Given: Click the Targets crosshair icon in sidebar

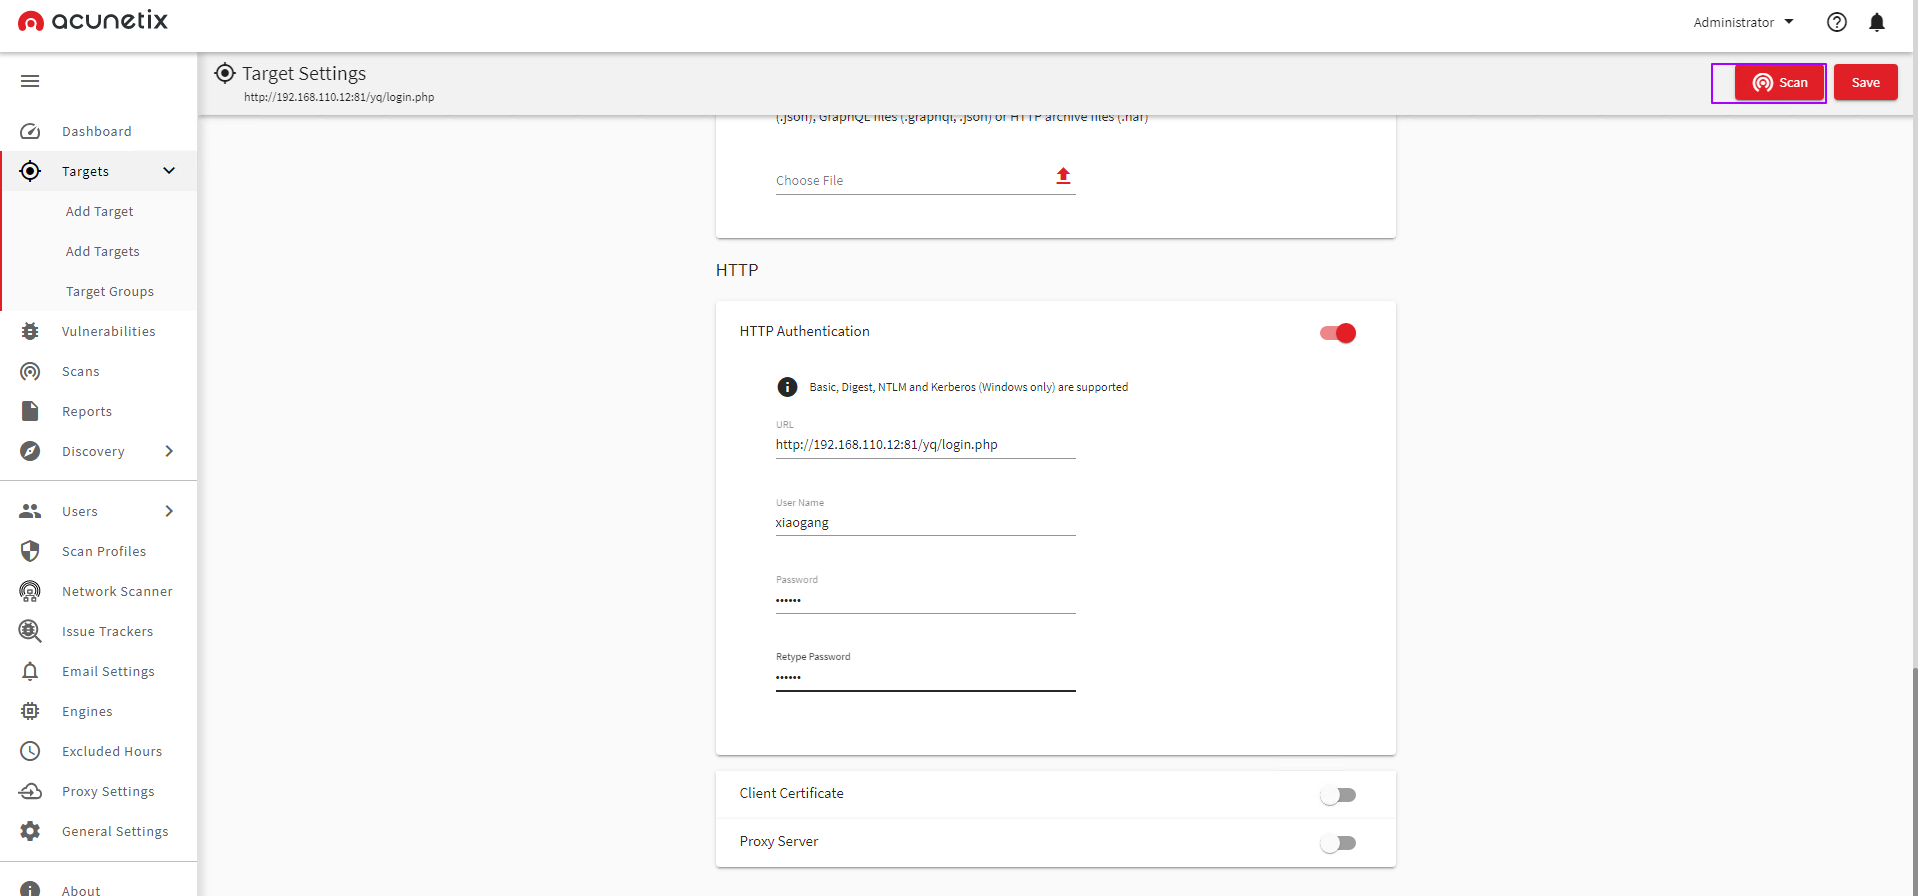Looking at the screenshot, I should point(30,171).
